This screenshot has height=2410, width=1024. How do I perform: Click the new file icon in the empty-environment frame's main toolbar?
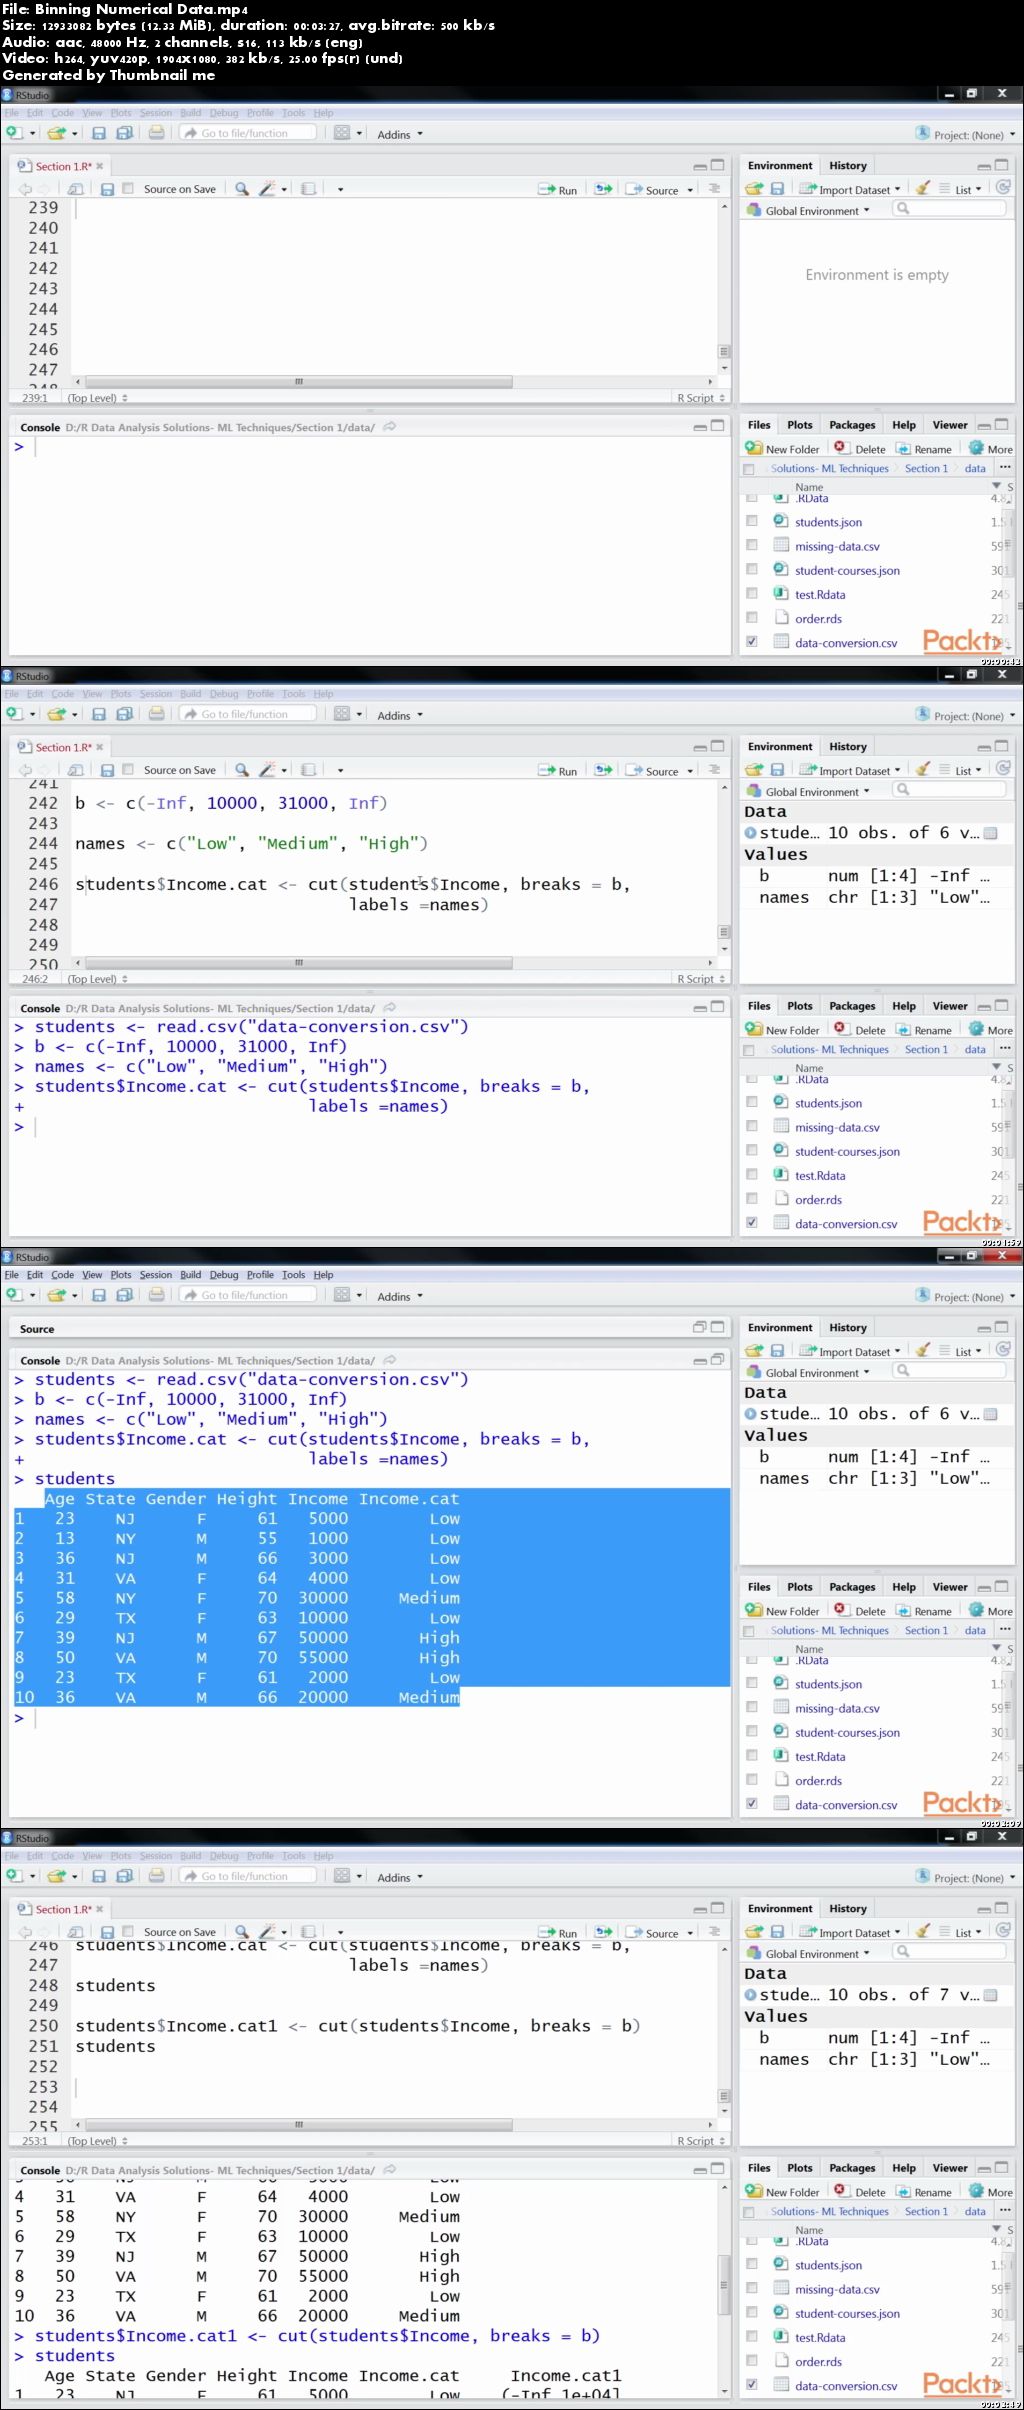[14, 133]
